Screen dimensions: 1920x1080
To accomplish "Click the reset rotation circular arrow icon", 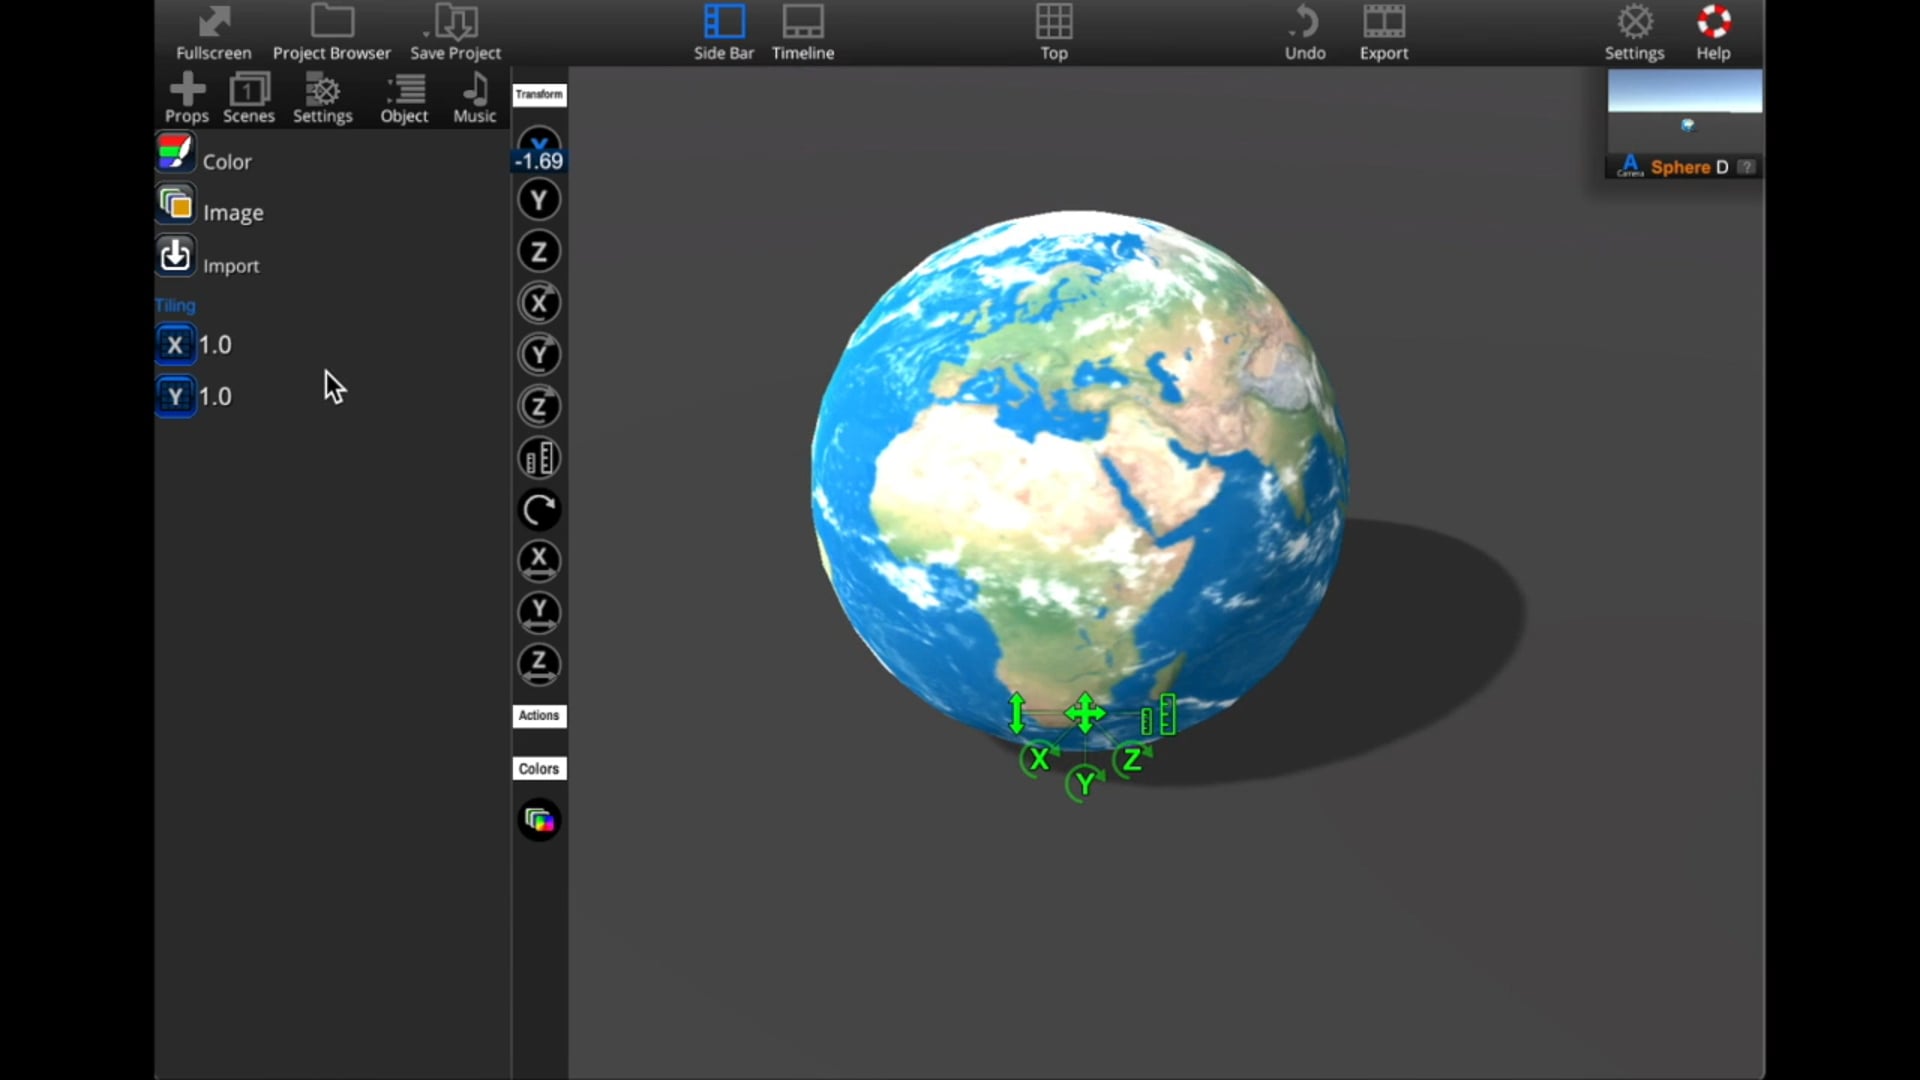I will click(x=539, y=510).
